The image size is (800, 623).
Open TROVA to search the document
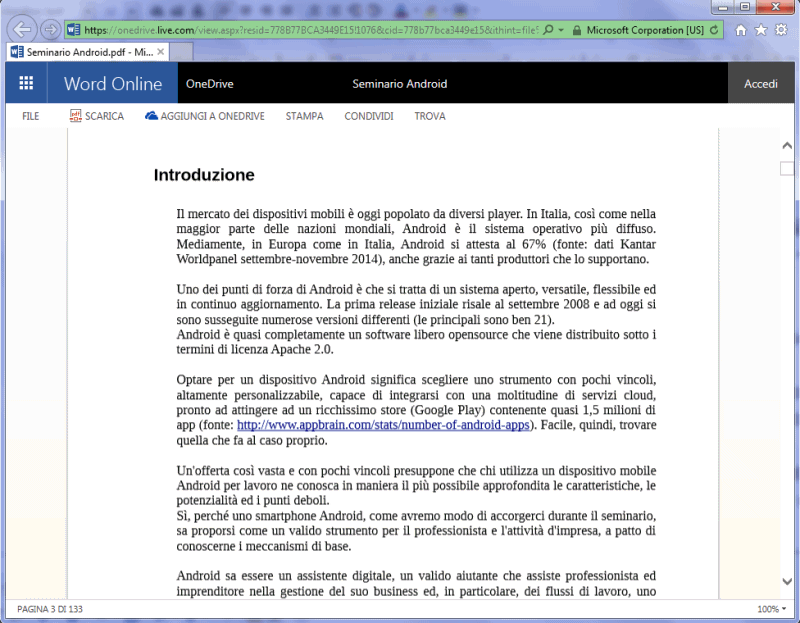[430, 116]
